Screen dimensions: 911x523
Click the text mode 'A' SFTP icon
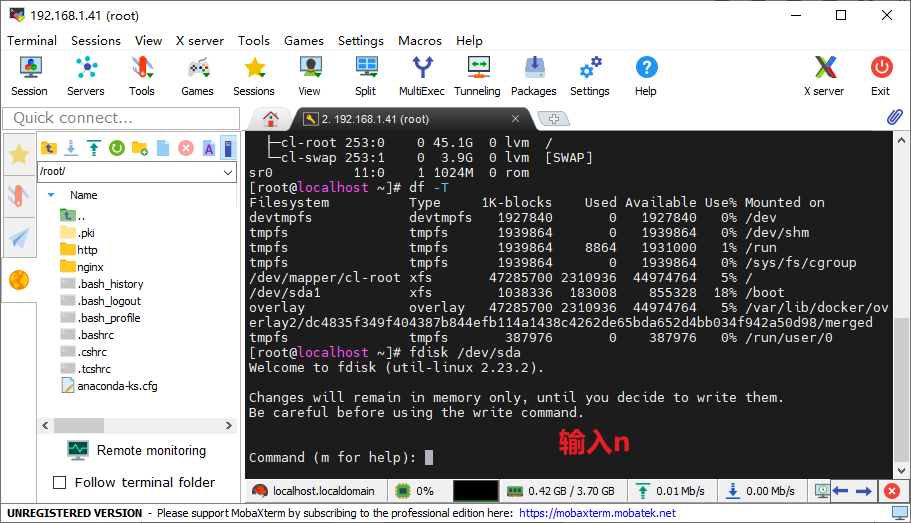pos(209,148)
